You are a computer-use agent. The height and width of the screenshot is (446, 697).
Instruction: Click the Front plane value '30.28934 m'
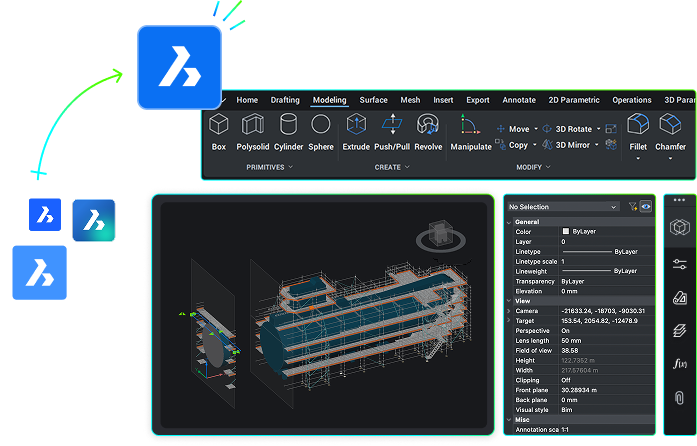pos(579,390)
